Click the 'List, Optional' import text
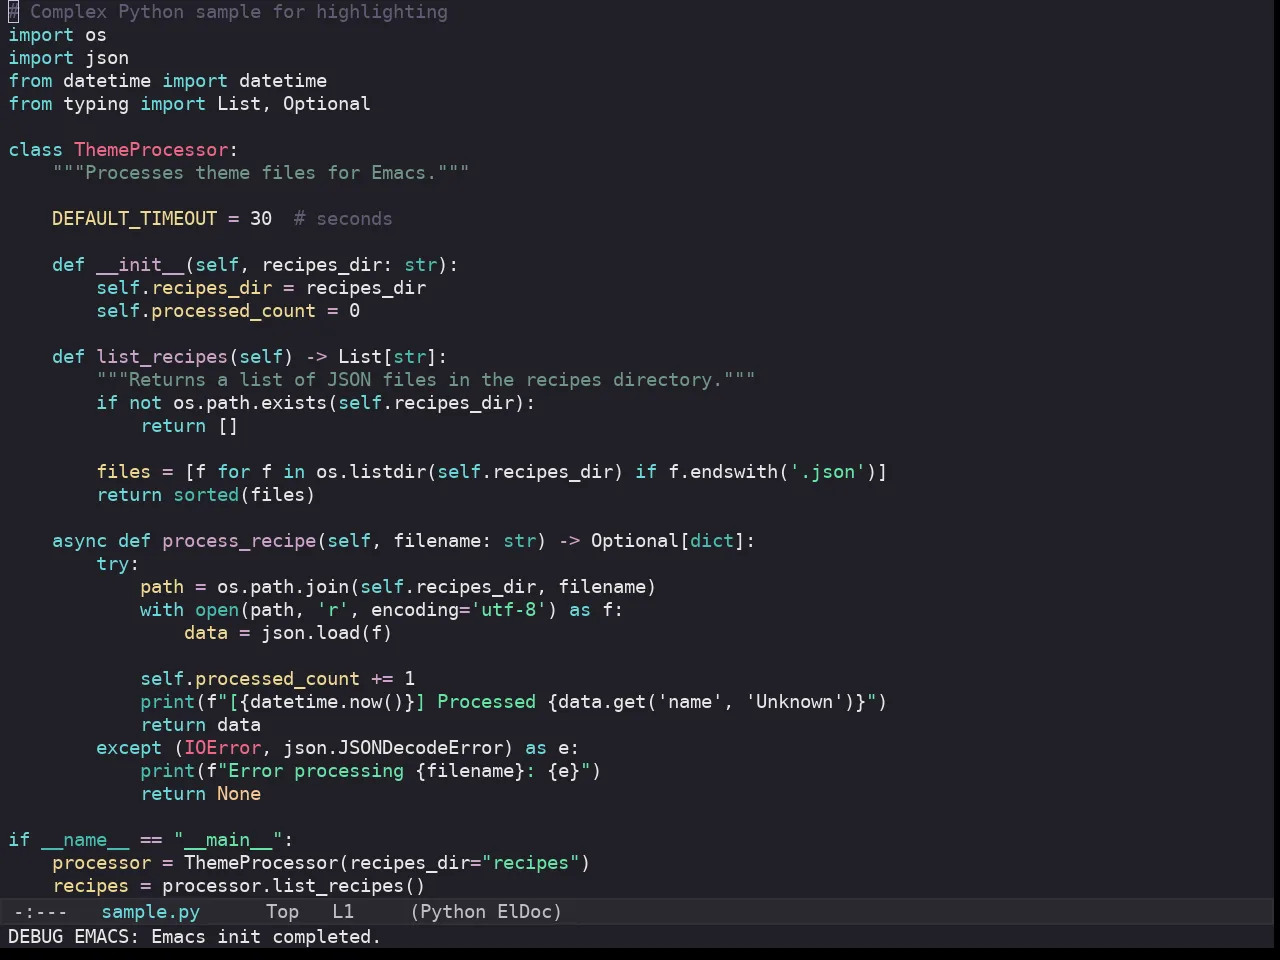 pyautogui.click(x=293, y=104)
